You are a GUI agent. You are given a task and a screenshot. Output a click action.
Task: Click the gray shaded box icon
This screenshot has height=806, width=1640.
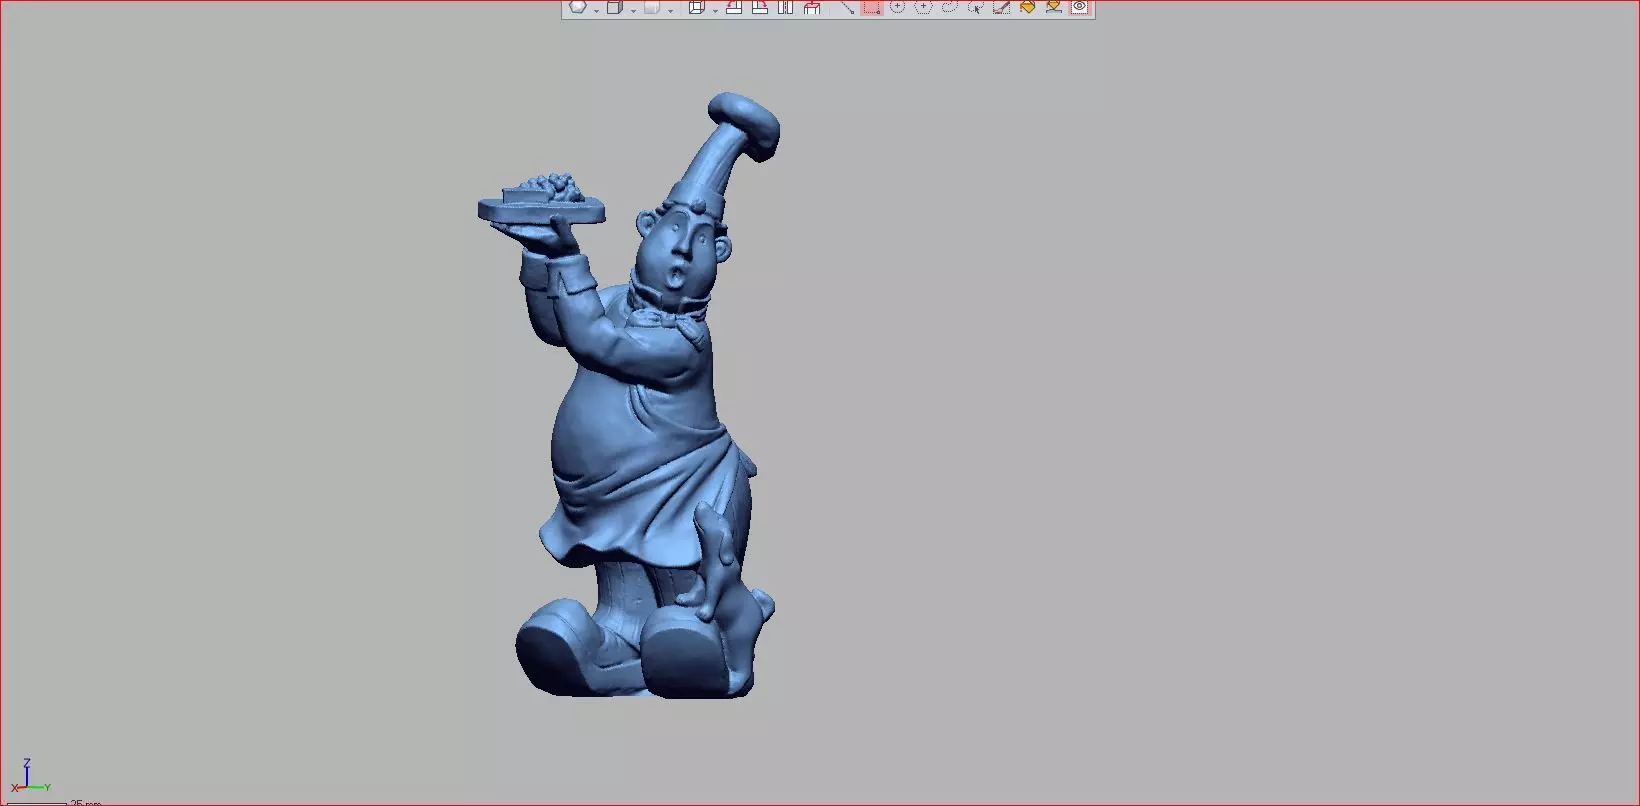(652, 7)
